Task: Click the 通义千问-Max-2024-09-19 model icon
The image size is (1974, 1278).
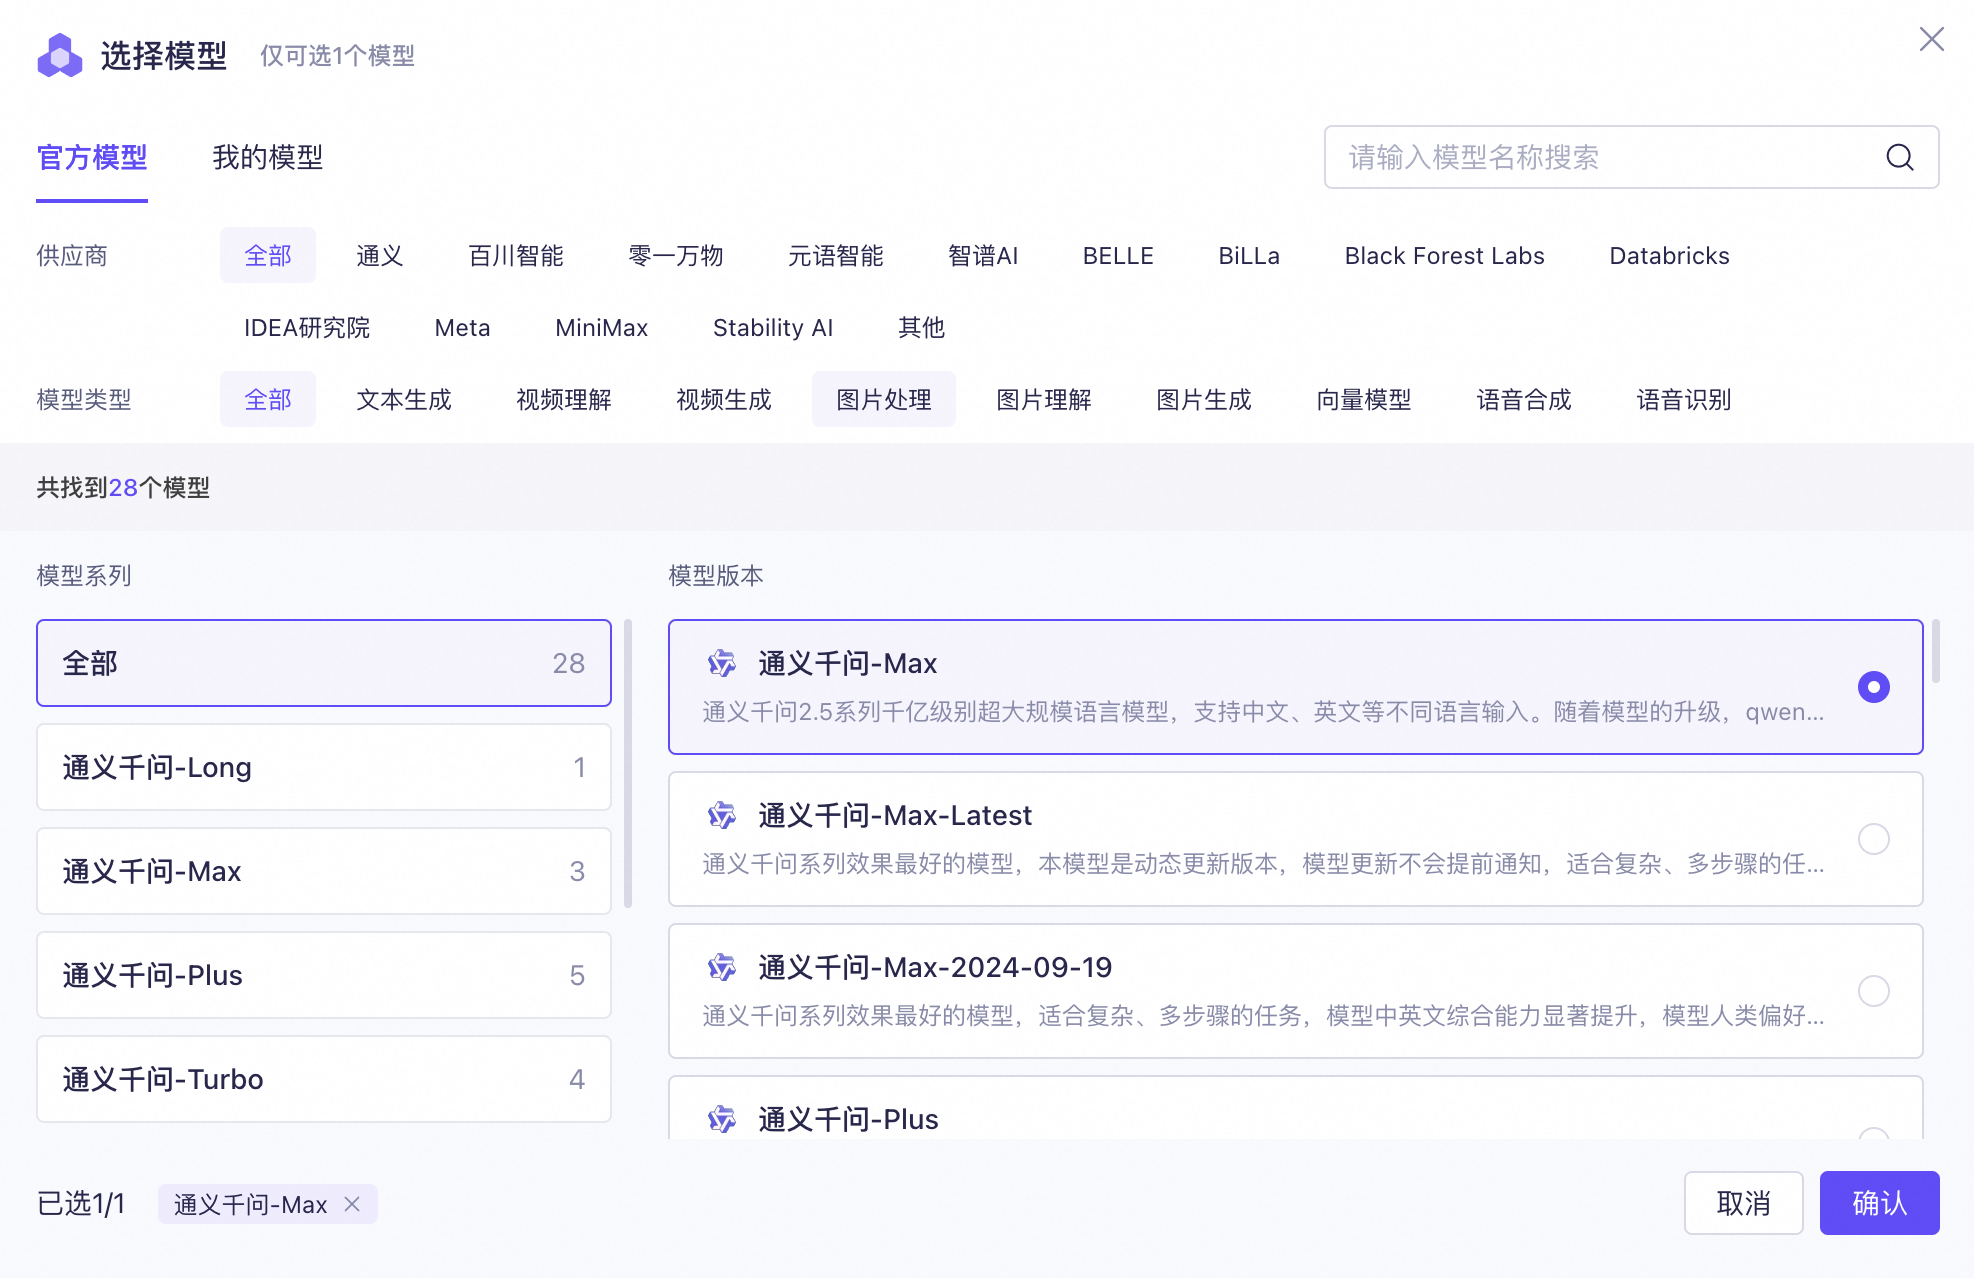Action: click(x=722, y=967)
